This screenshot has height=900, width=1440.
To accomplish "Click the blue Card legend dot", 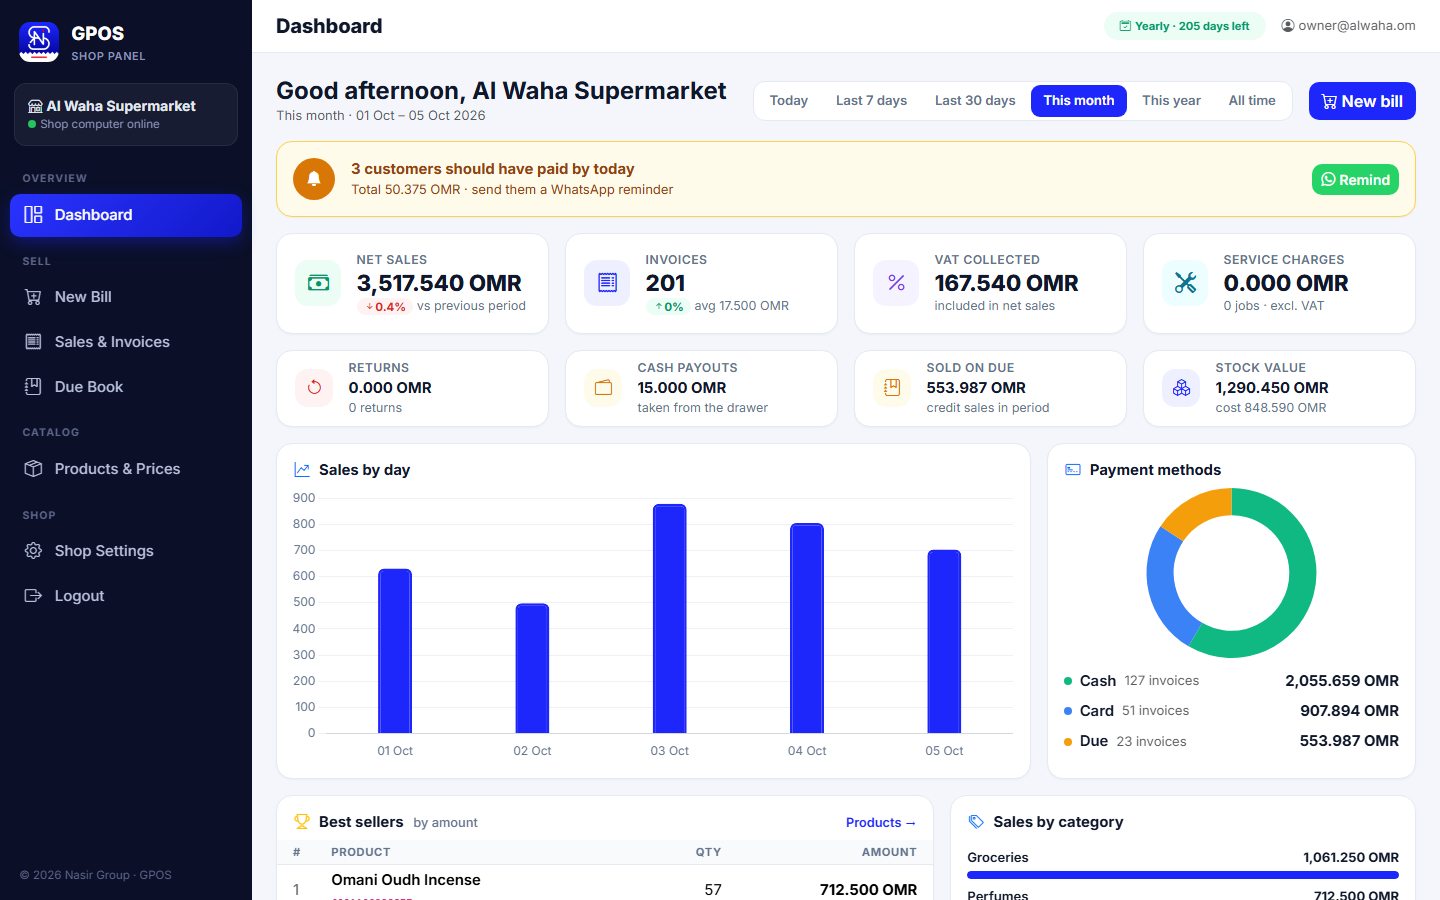I will [x=1068, y=711].
